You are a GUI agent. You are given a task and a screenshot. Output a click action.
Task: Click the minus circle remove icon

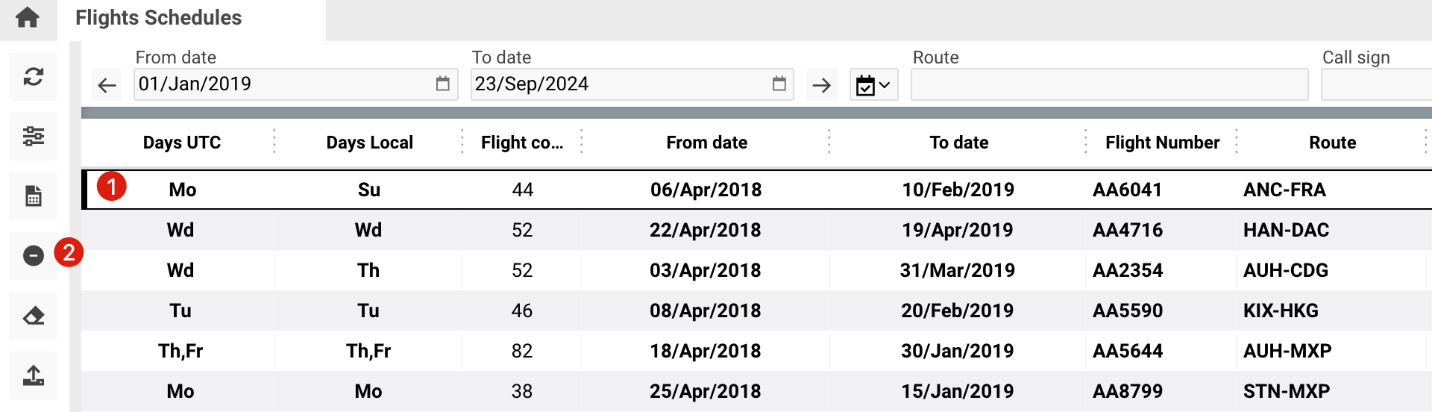34,256
